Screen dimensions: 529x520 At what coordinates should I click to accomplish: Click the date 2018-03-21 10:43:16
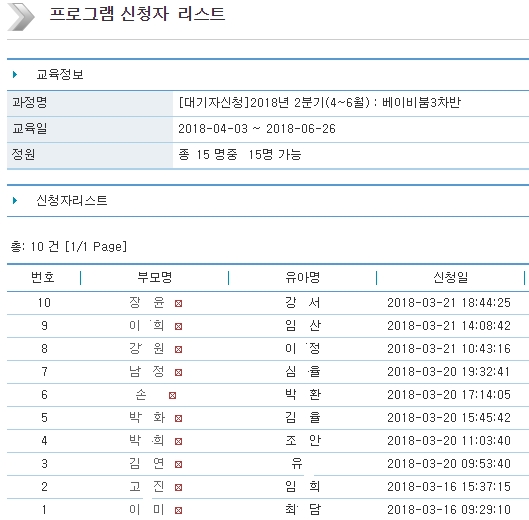coord(449,349)
